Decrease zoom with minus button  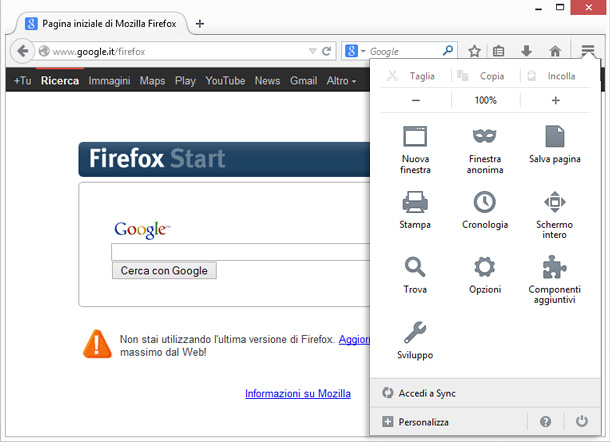[x=416, y=100]
